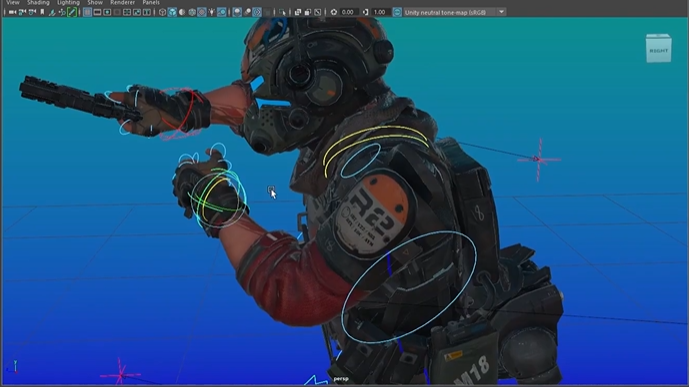
Task: Click the Lock Camera icon
Action: point(22,12)
